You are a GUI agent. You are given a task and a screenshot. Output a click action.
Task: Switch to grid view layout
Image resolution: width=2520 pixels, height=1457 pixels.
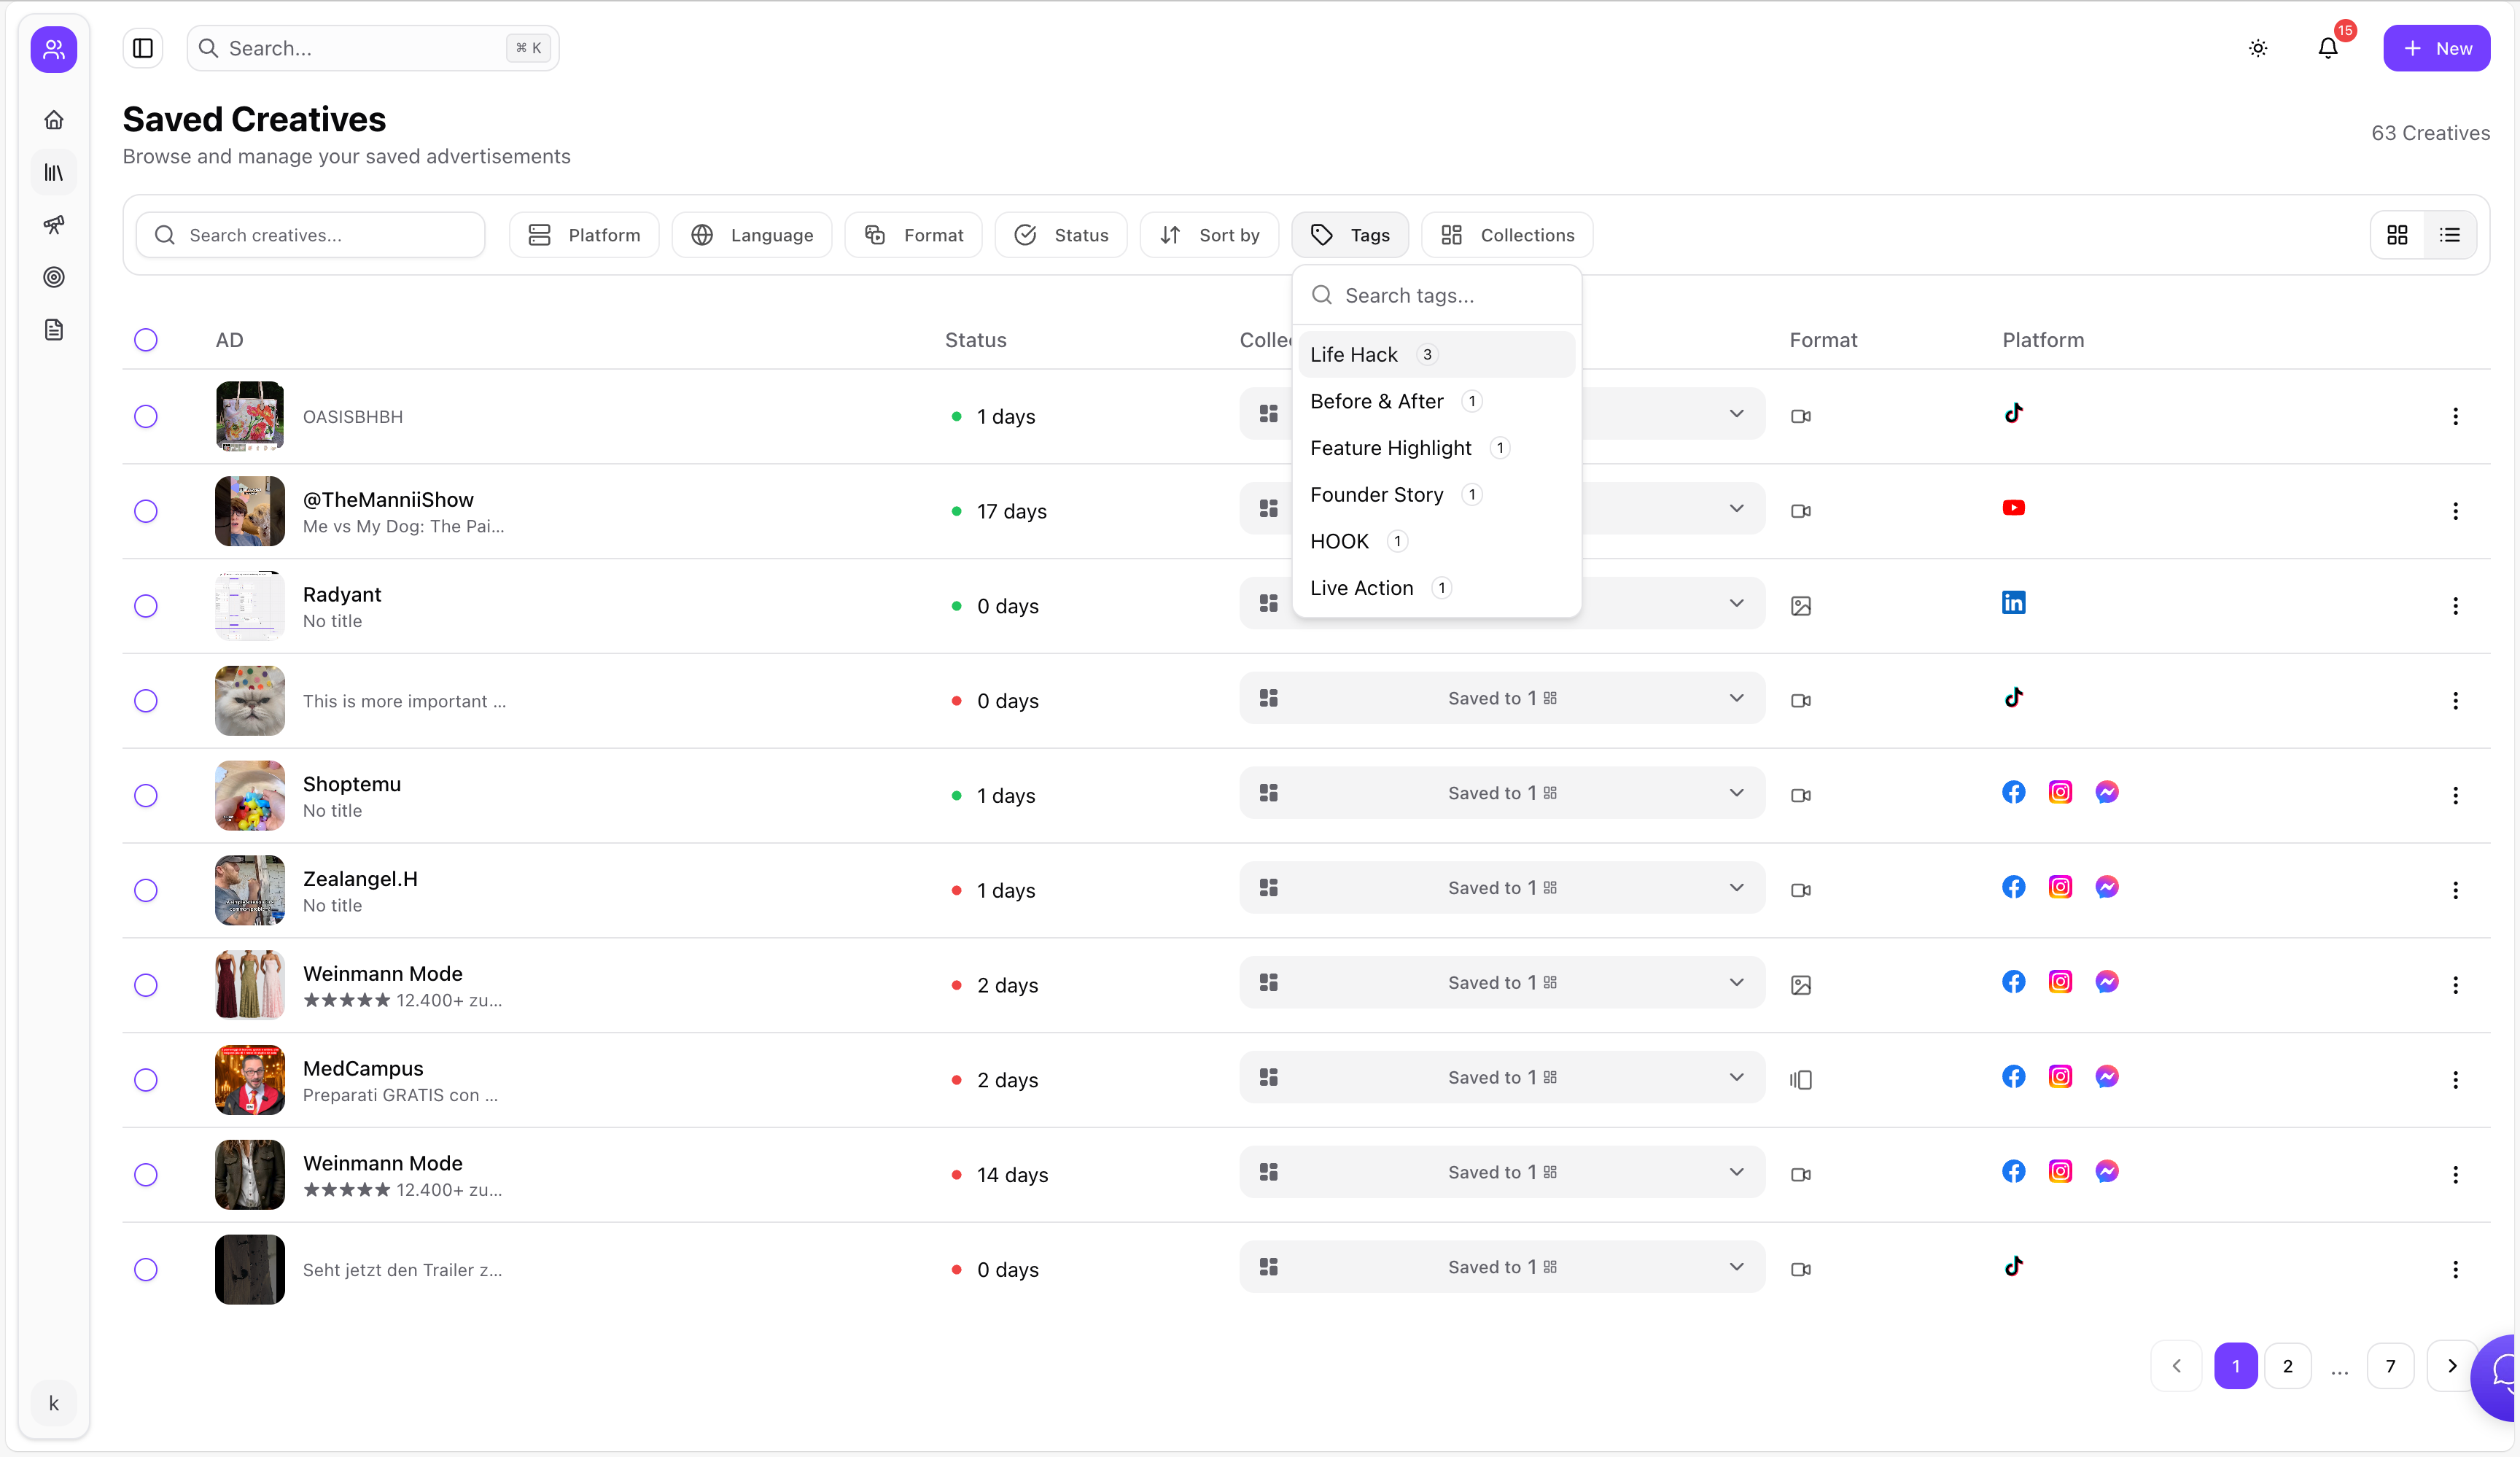(x=2397, y=235)
